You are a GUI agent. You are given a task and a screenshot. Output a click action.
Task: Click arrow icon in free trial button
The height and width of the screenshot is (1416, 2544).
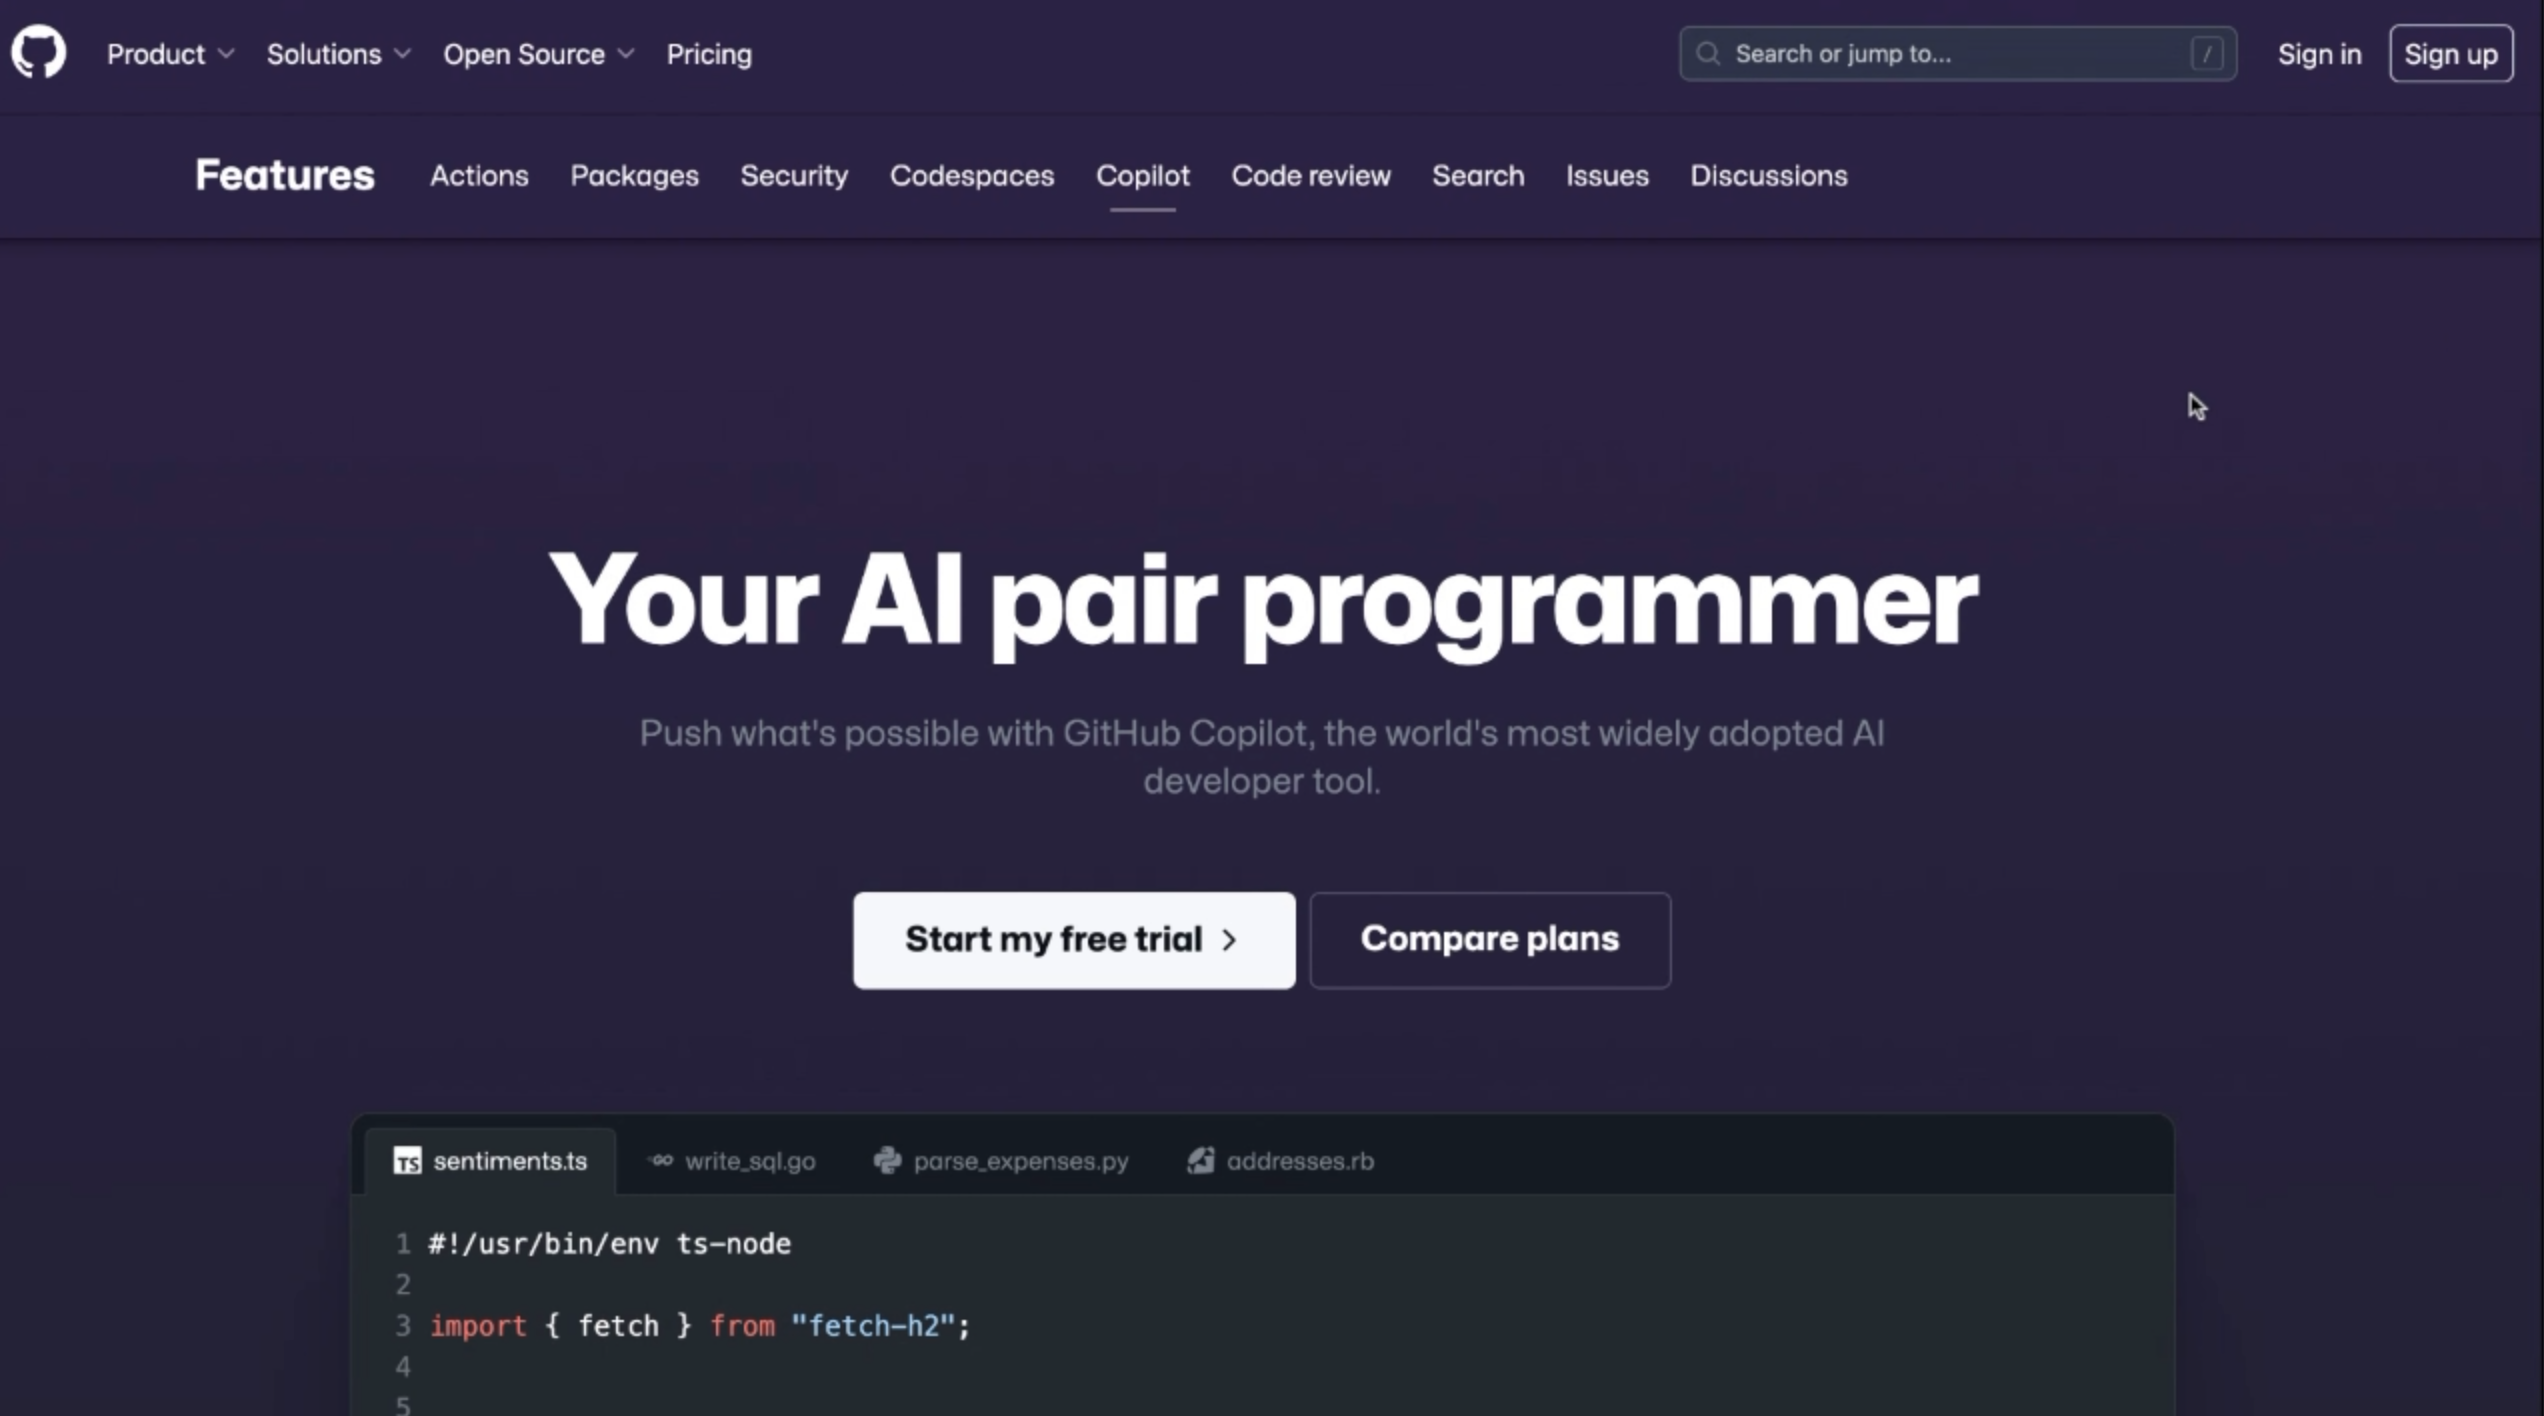point(1229,940)
